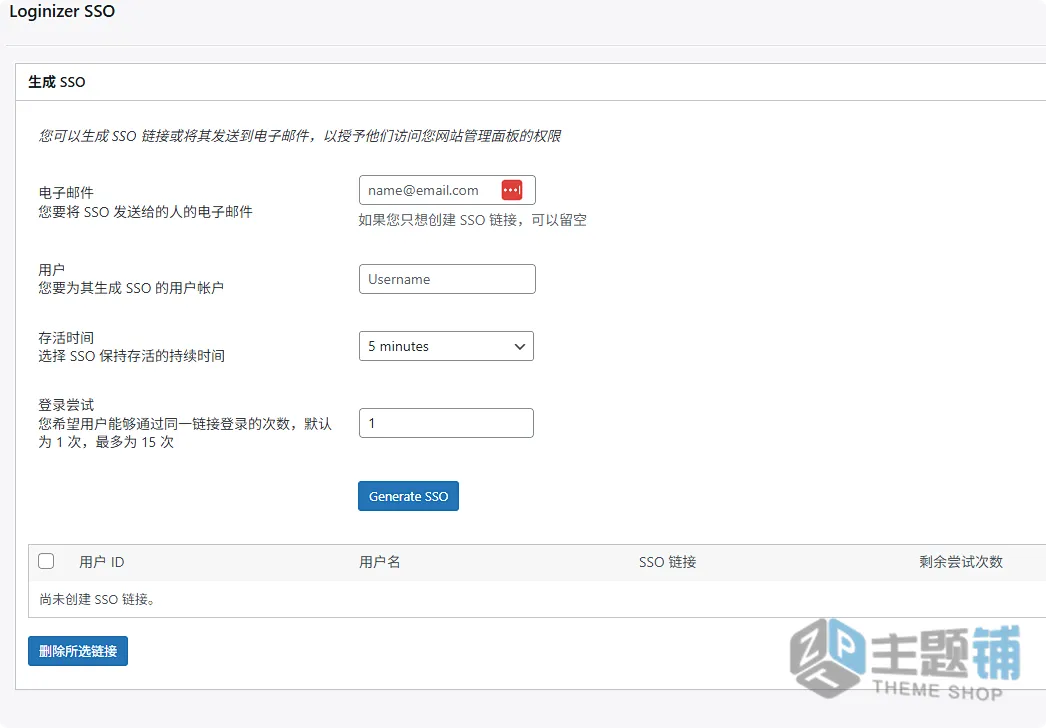
Task: Toggle the select-all checkbox in table header
Action: point(46,561)
